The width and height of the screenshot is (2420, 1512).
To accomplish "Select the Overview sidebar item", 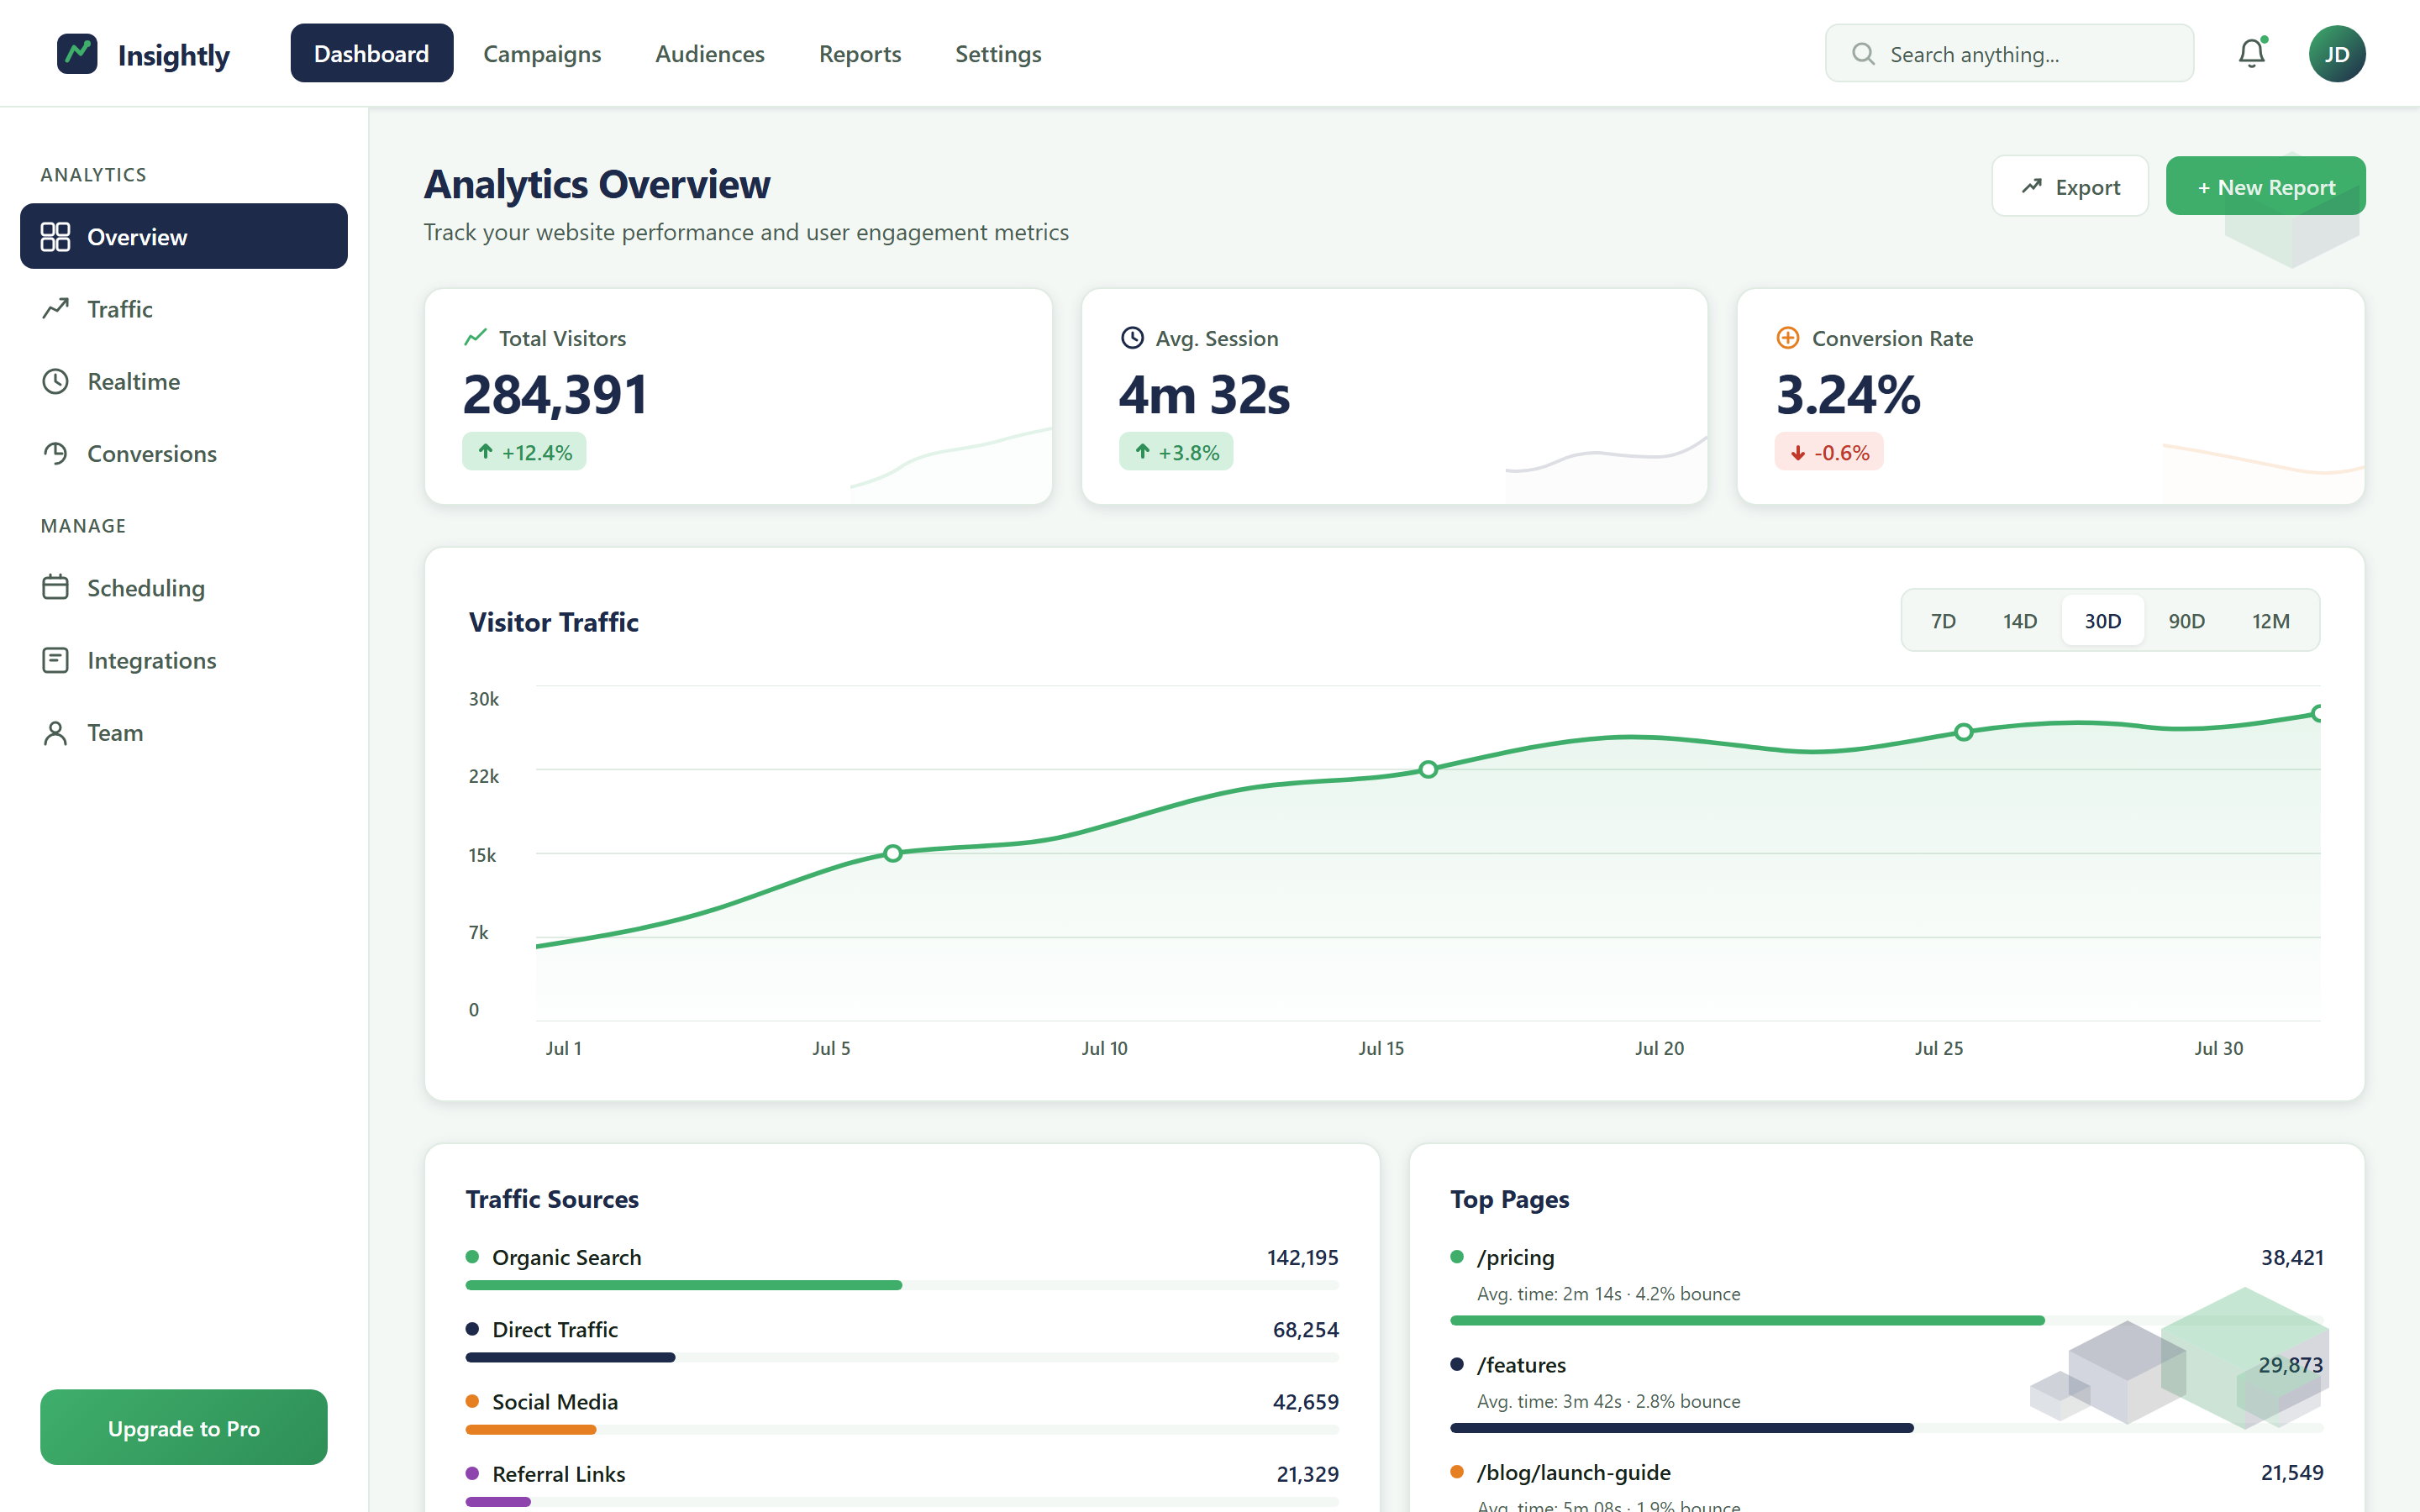I will tap(184, 236).
